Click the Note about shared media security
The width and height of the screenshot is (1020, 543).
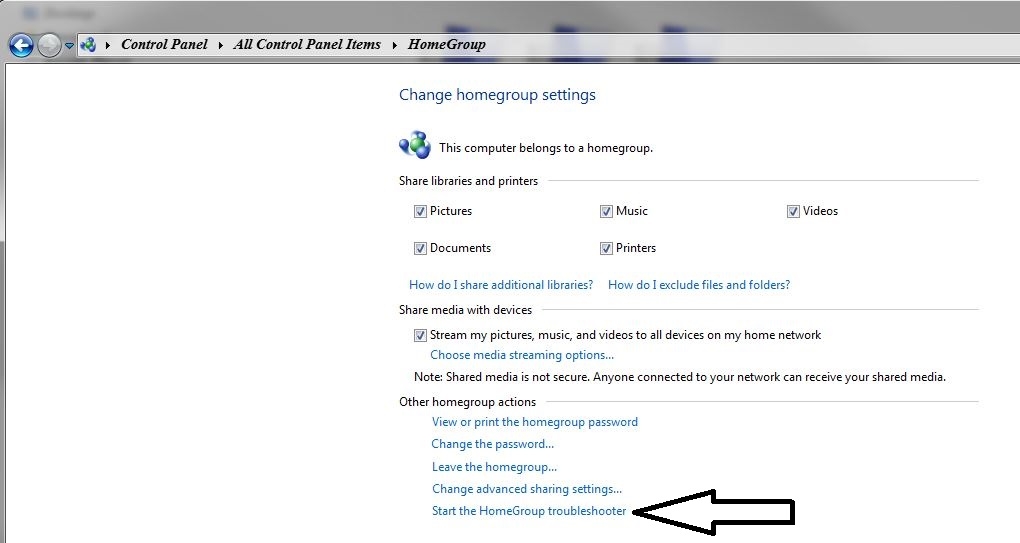click(x=680, y=377)
